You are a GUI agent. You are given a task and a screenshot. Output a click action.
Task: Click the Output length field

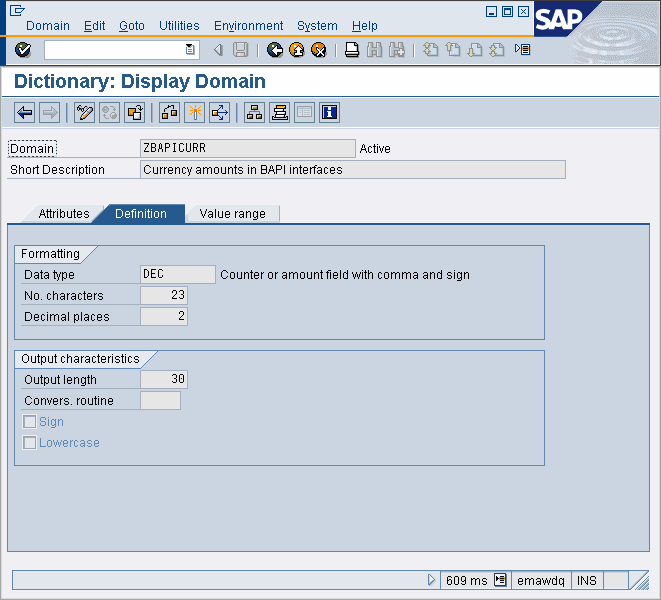164,379
